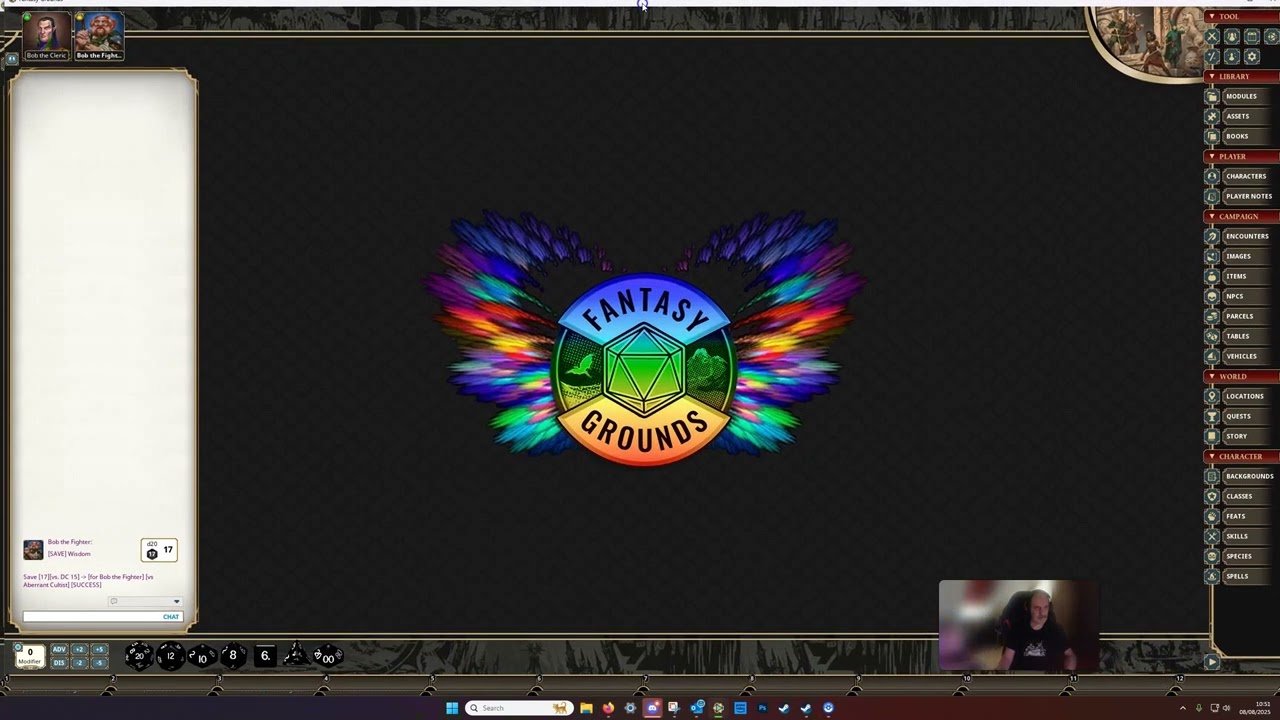Collapse the CHARACTER section header
The width and height of the screenshot is (1280, 720).
pyautogui.click(x=1241, y=456)
